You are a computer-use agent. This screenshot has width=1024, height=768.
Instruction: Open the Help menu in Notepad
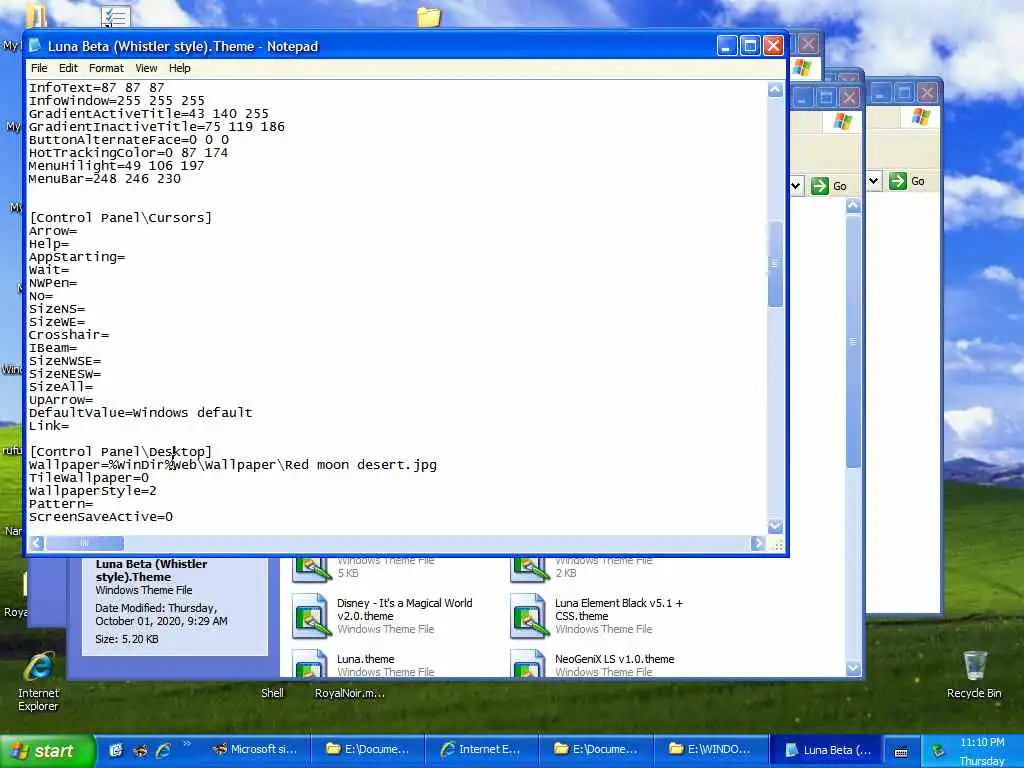(x=180, y=68)
